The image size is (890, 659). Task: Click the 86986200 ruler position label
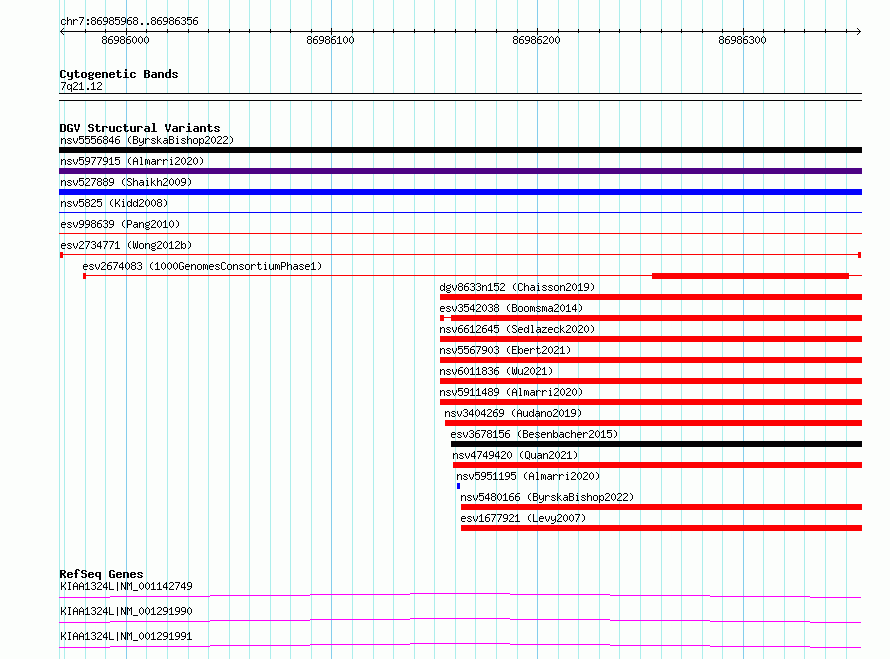click(536, 40)
